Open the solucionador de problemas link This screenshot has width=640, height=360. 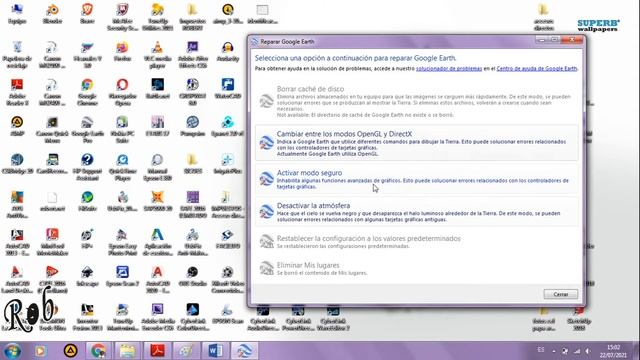pyautogui.click(x=449, y=69)
